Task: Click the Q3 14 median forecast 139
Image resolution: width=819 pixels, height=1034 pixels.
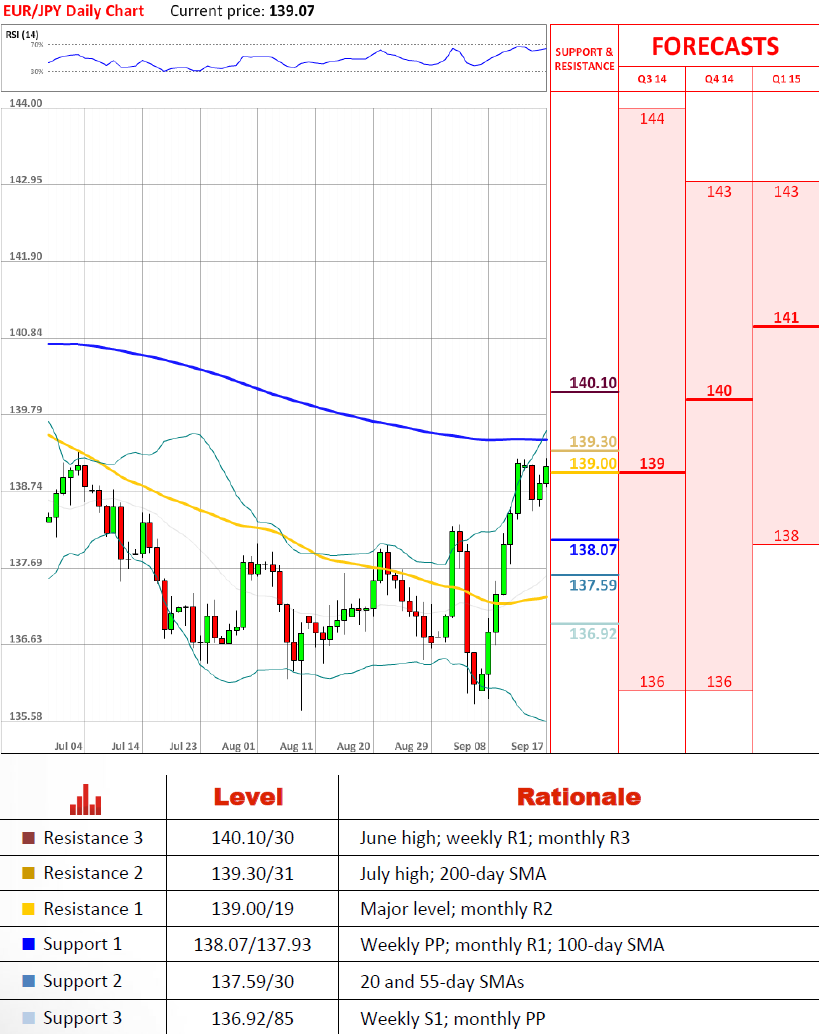Action: click(652, 464)
